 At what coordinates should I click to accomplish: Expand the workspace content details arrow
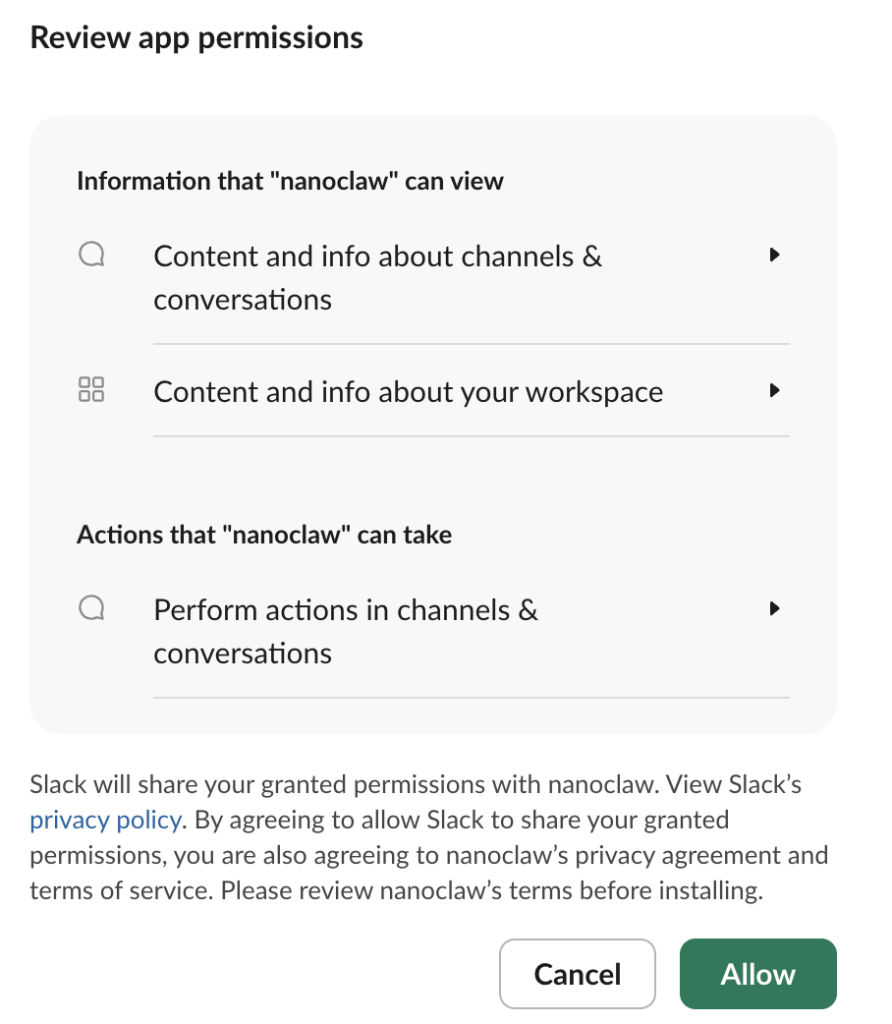pos(773,391)
